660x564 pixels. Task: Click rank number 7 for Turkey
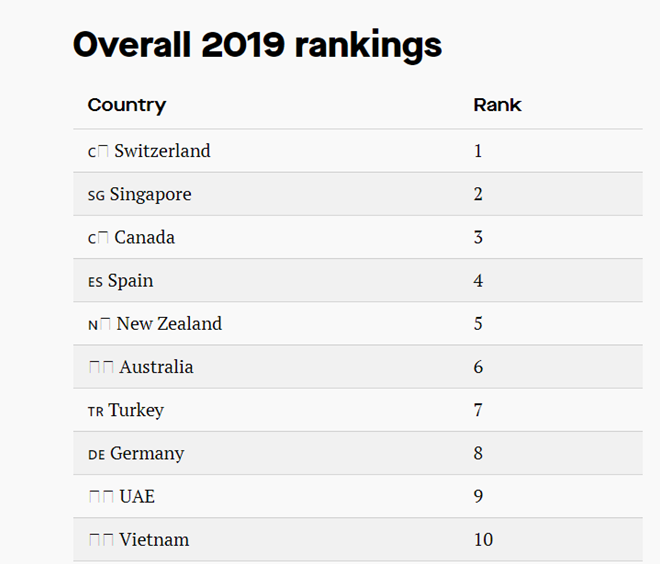(x=478, y=410)
